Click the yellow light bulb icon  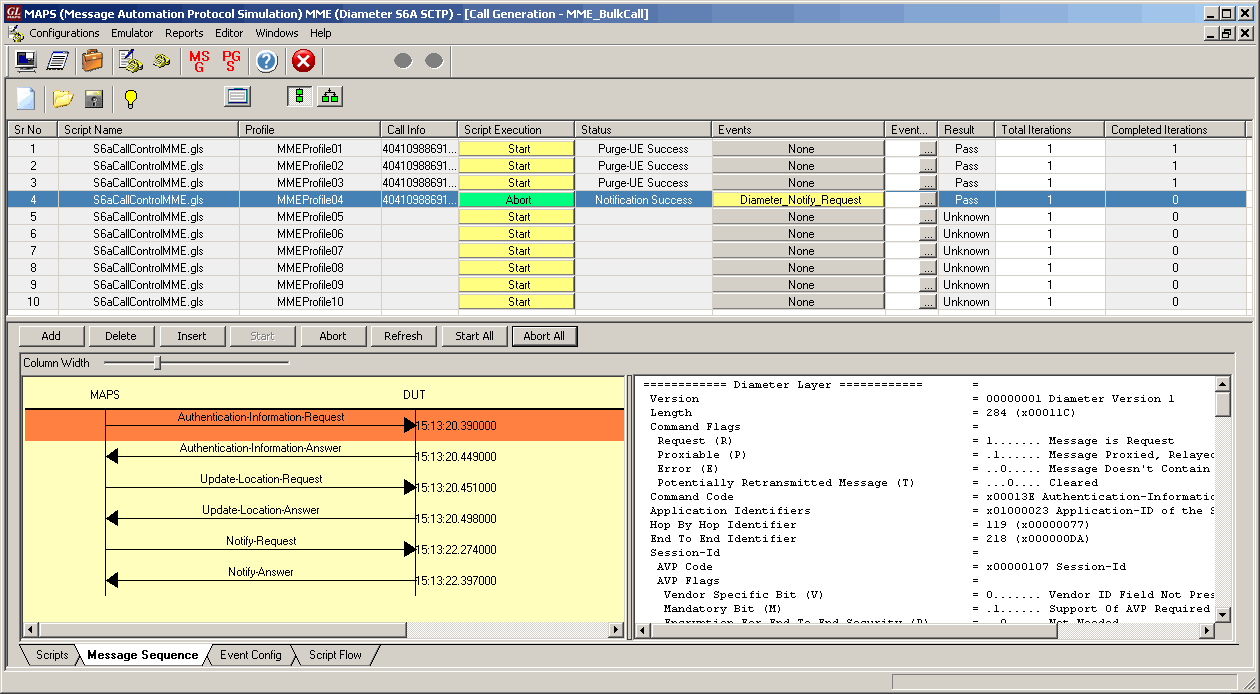[130, 98]
